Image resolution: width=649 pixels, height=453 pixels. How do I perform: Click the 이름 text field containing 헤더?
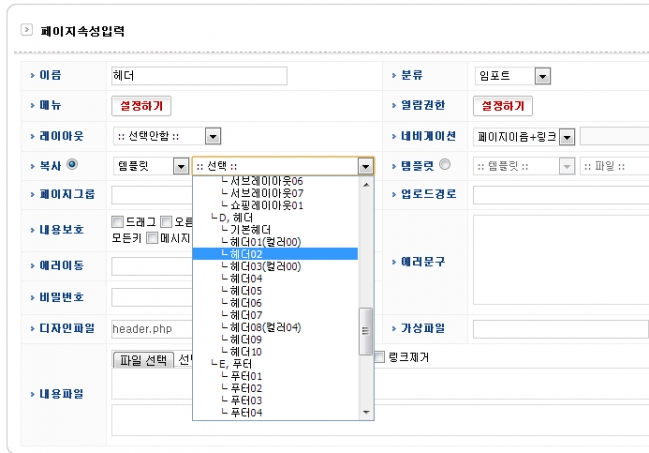pyautogui.click(x=199, y=76)
